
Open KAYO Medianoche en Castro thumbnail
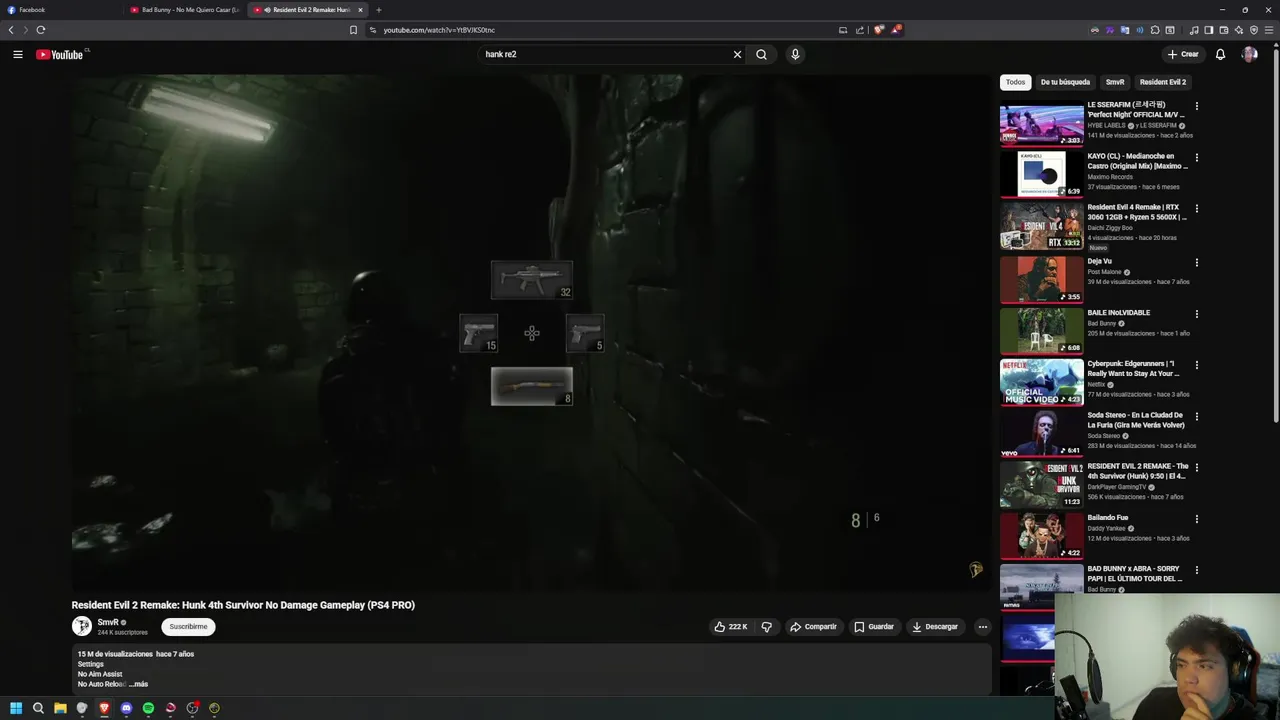[1041, 175]
